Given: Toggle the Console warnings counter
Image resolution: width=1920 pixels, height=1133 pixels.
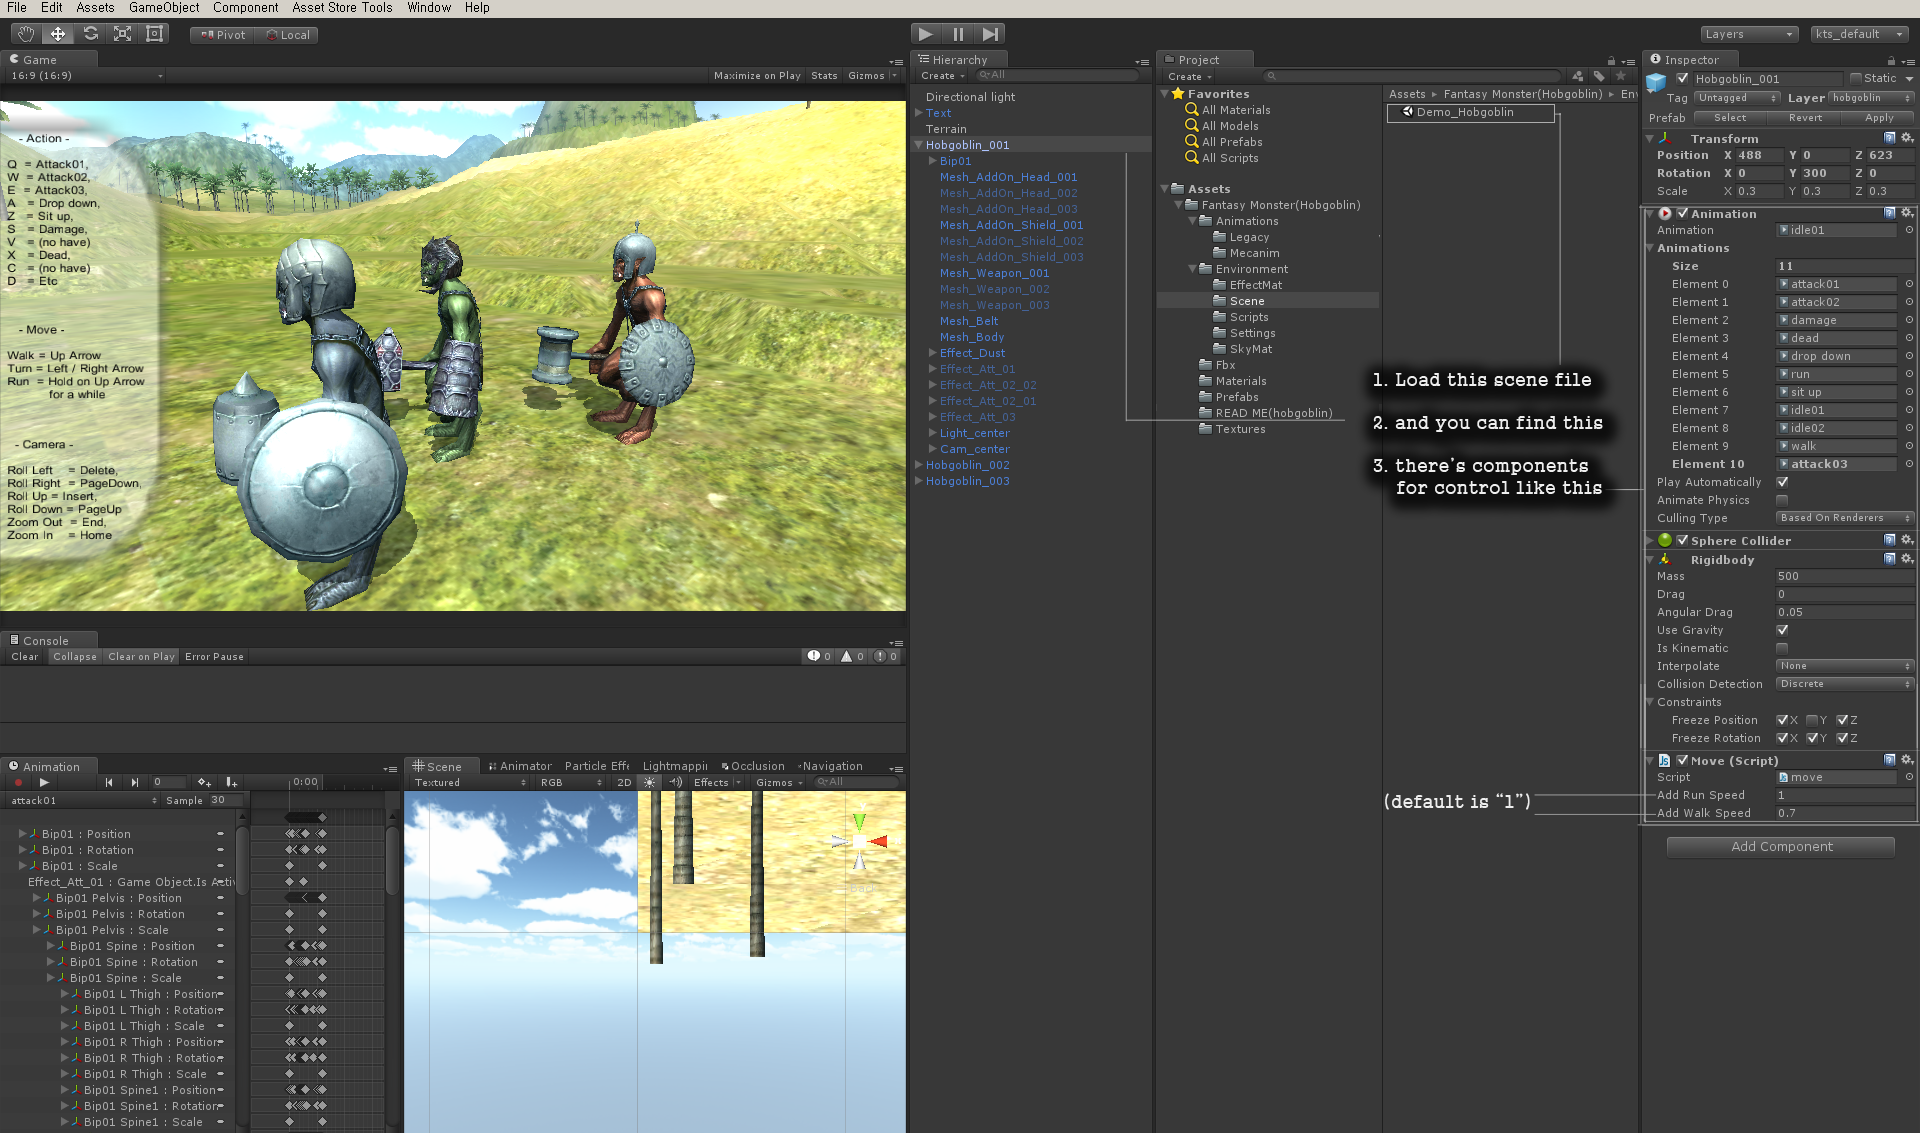Looking at the screenshot, I should coord(853,657).
